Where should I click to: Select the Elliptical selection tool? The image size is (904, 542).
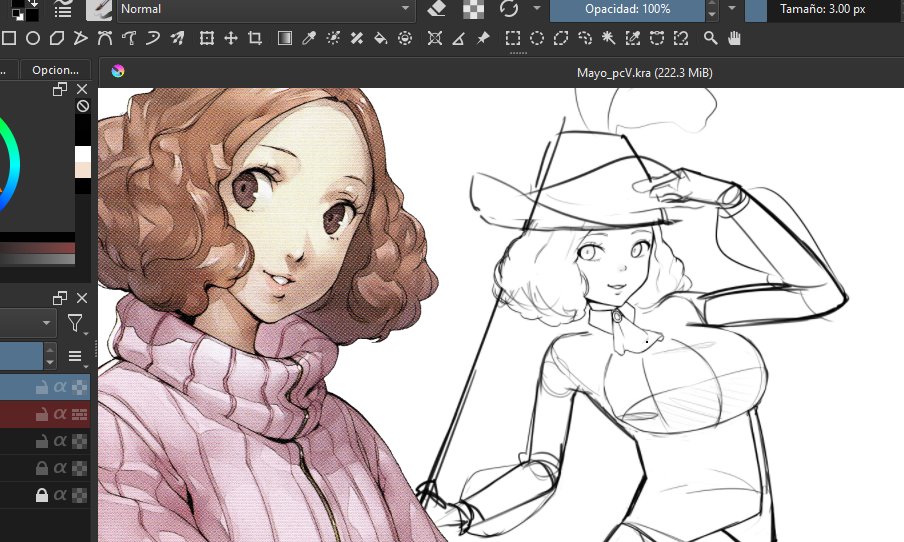point(537,39)
